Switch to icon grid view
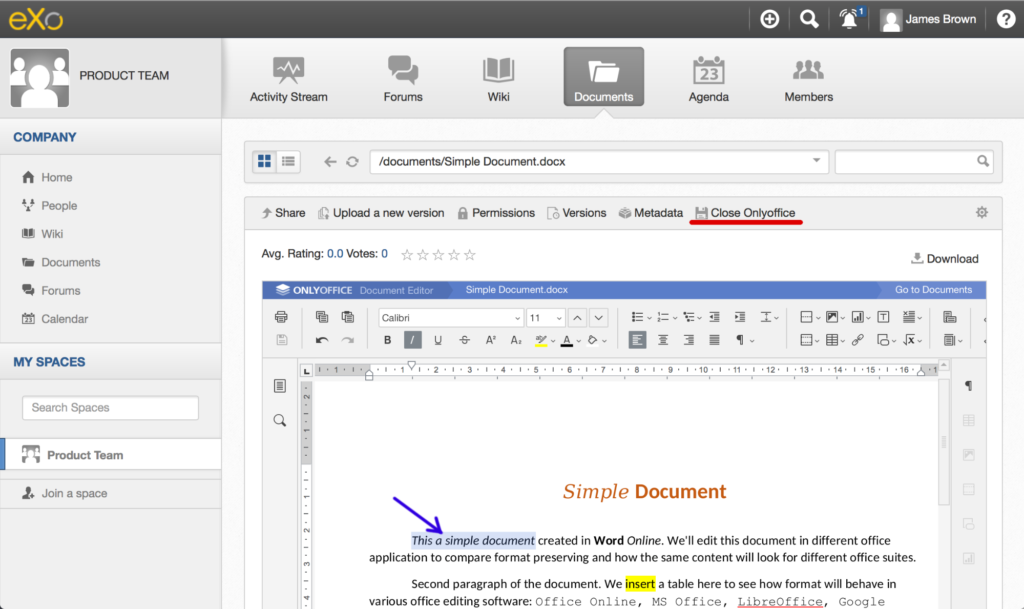 coord(264,161)
